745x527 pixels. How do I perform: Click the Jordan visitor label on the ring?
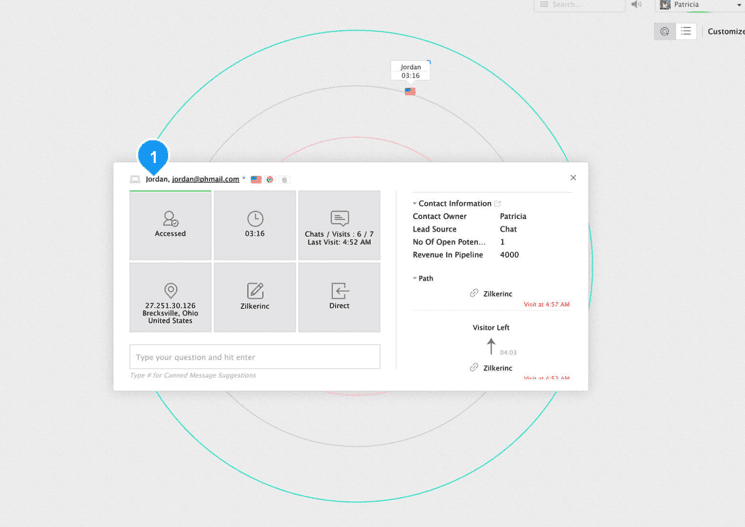pos(410,71)
